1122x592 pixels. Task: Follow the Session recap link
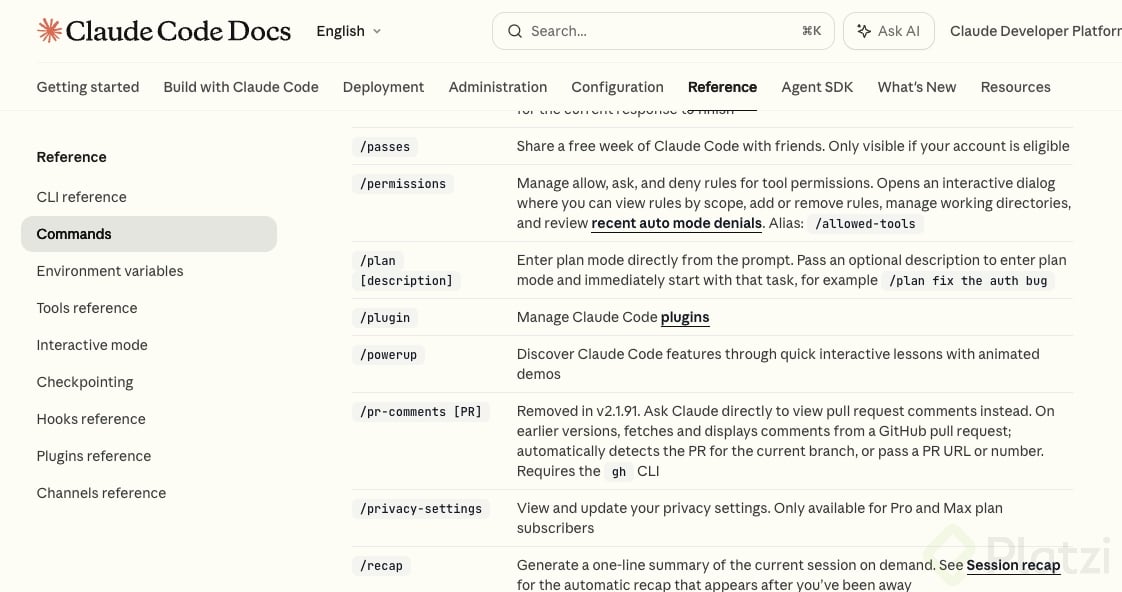[1012, 565]
